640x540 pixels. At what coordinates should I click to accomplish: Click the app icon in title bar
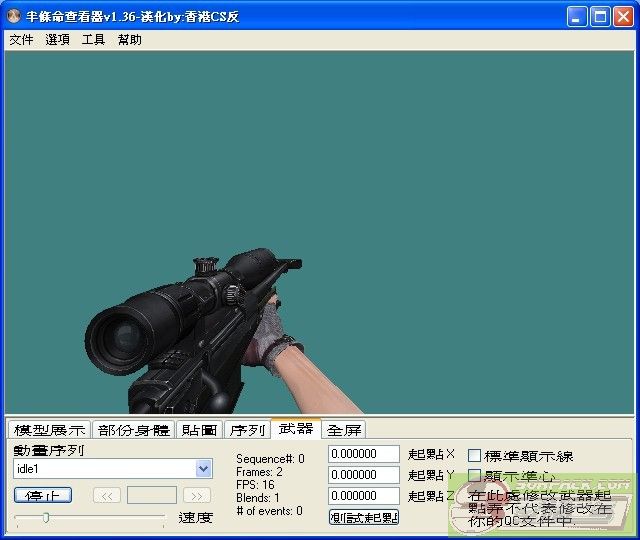(x=13, y=16)
